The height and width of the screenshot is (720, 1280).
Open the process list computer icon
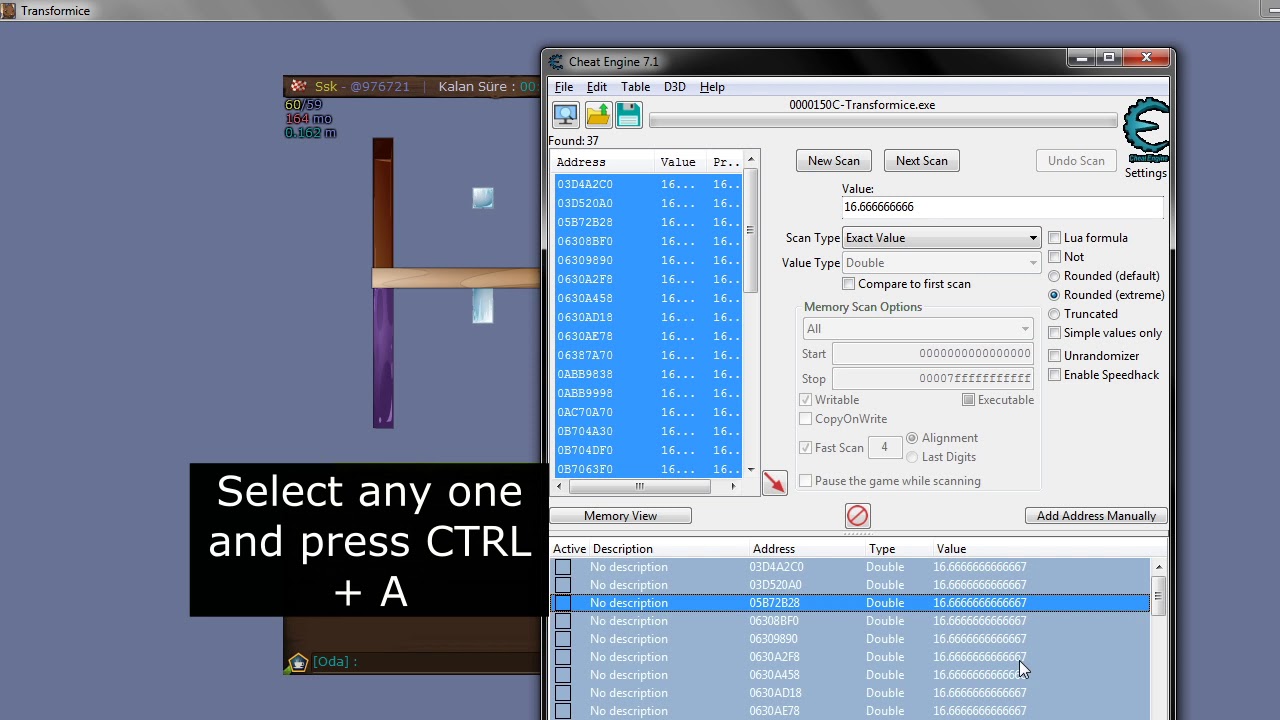pos(565,114)
